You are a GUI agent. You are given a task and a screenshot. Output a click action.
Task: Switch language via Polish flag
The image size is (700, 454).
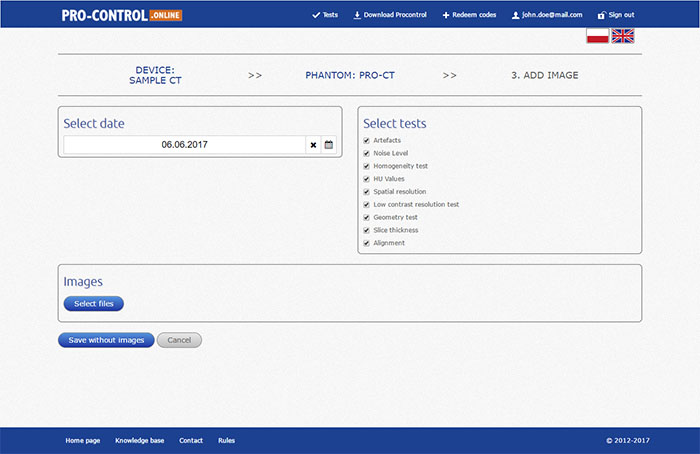pyautogui.click(x=597, y=36)
